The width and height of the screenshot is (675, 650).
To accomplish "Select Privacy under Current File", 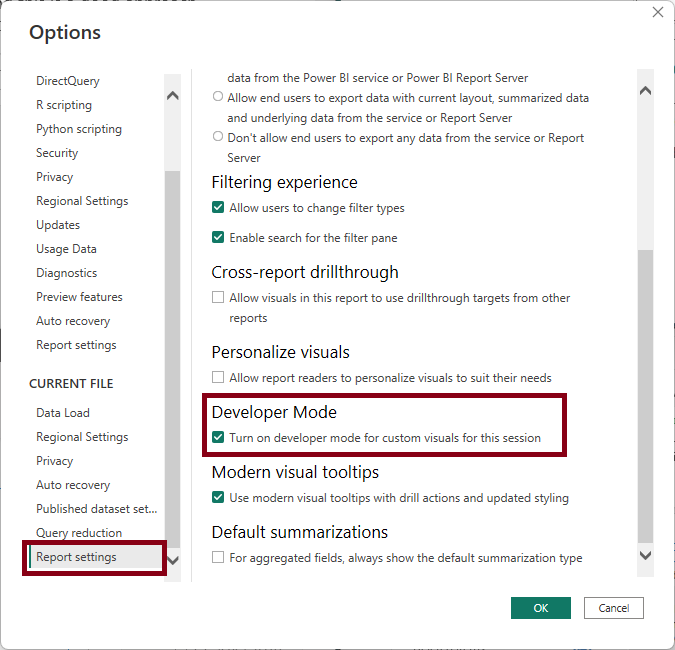I will (54, 461).
